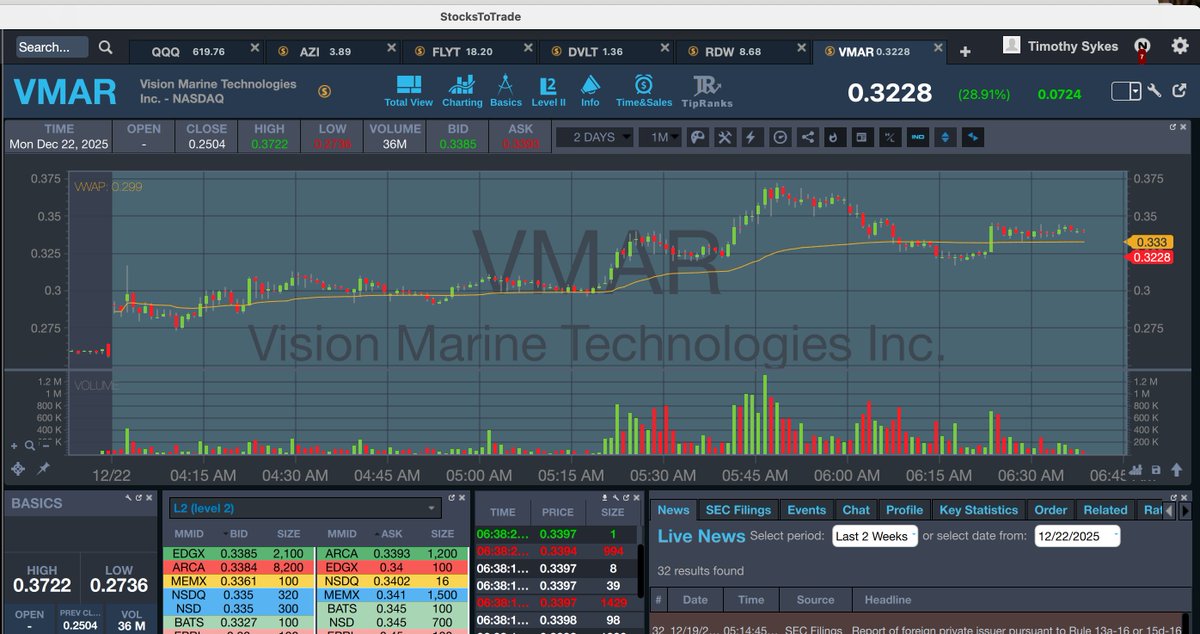Open chart tools wrench-hammer icon
This screenshot has height=634, width=1200.
(726, 137)
